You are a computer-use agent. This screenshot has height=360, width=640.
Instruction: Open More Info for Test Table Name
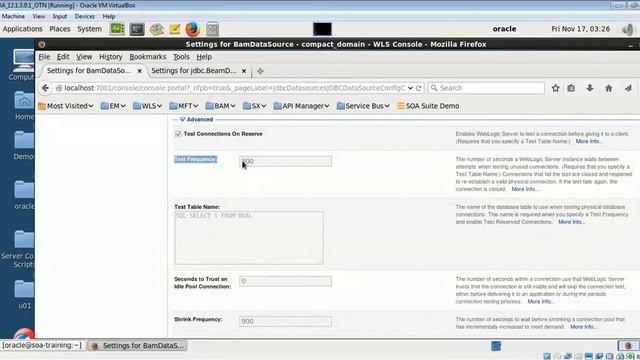tap(571, 222)
